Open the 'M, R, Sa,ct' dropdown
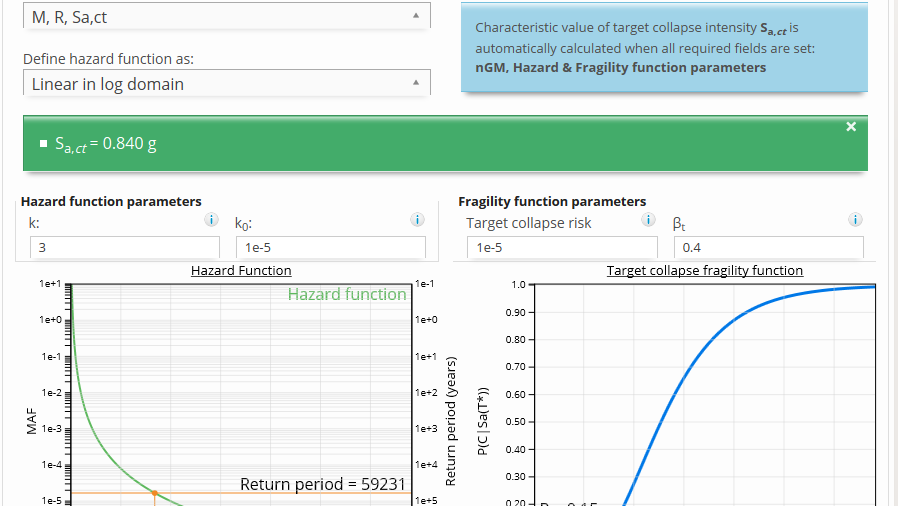This screenshot has width=900, height=506. click(226, 16)
